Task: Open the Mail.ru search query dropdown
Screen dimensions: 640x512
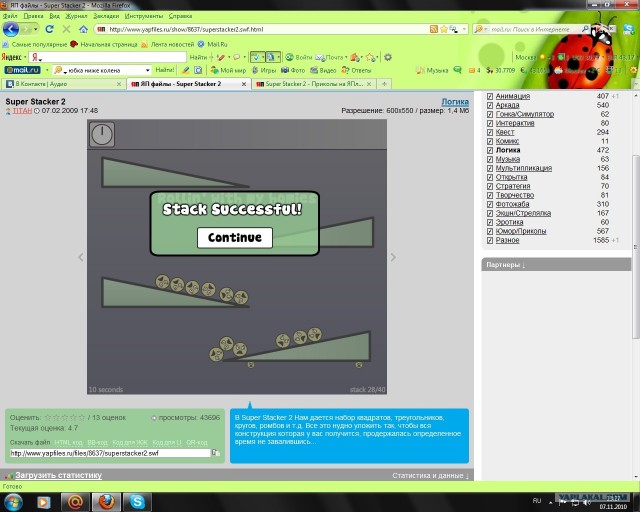Action: 148,70
